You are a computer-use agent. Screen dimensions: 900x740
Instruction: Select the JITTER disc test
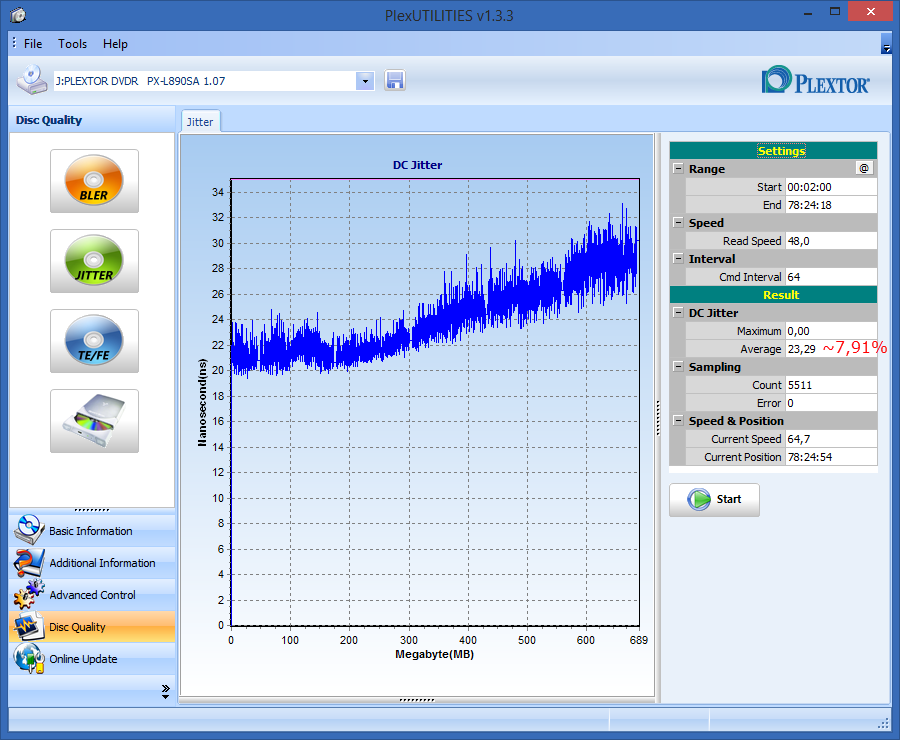point(94,261)
